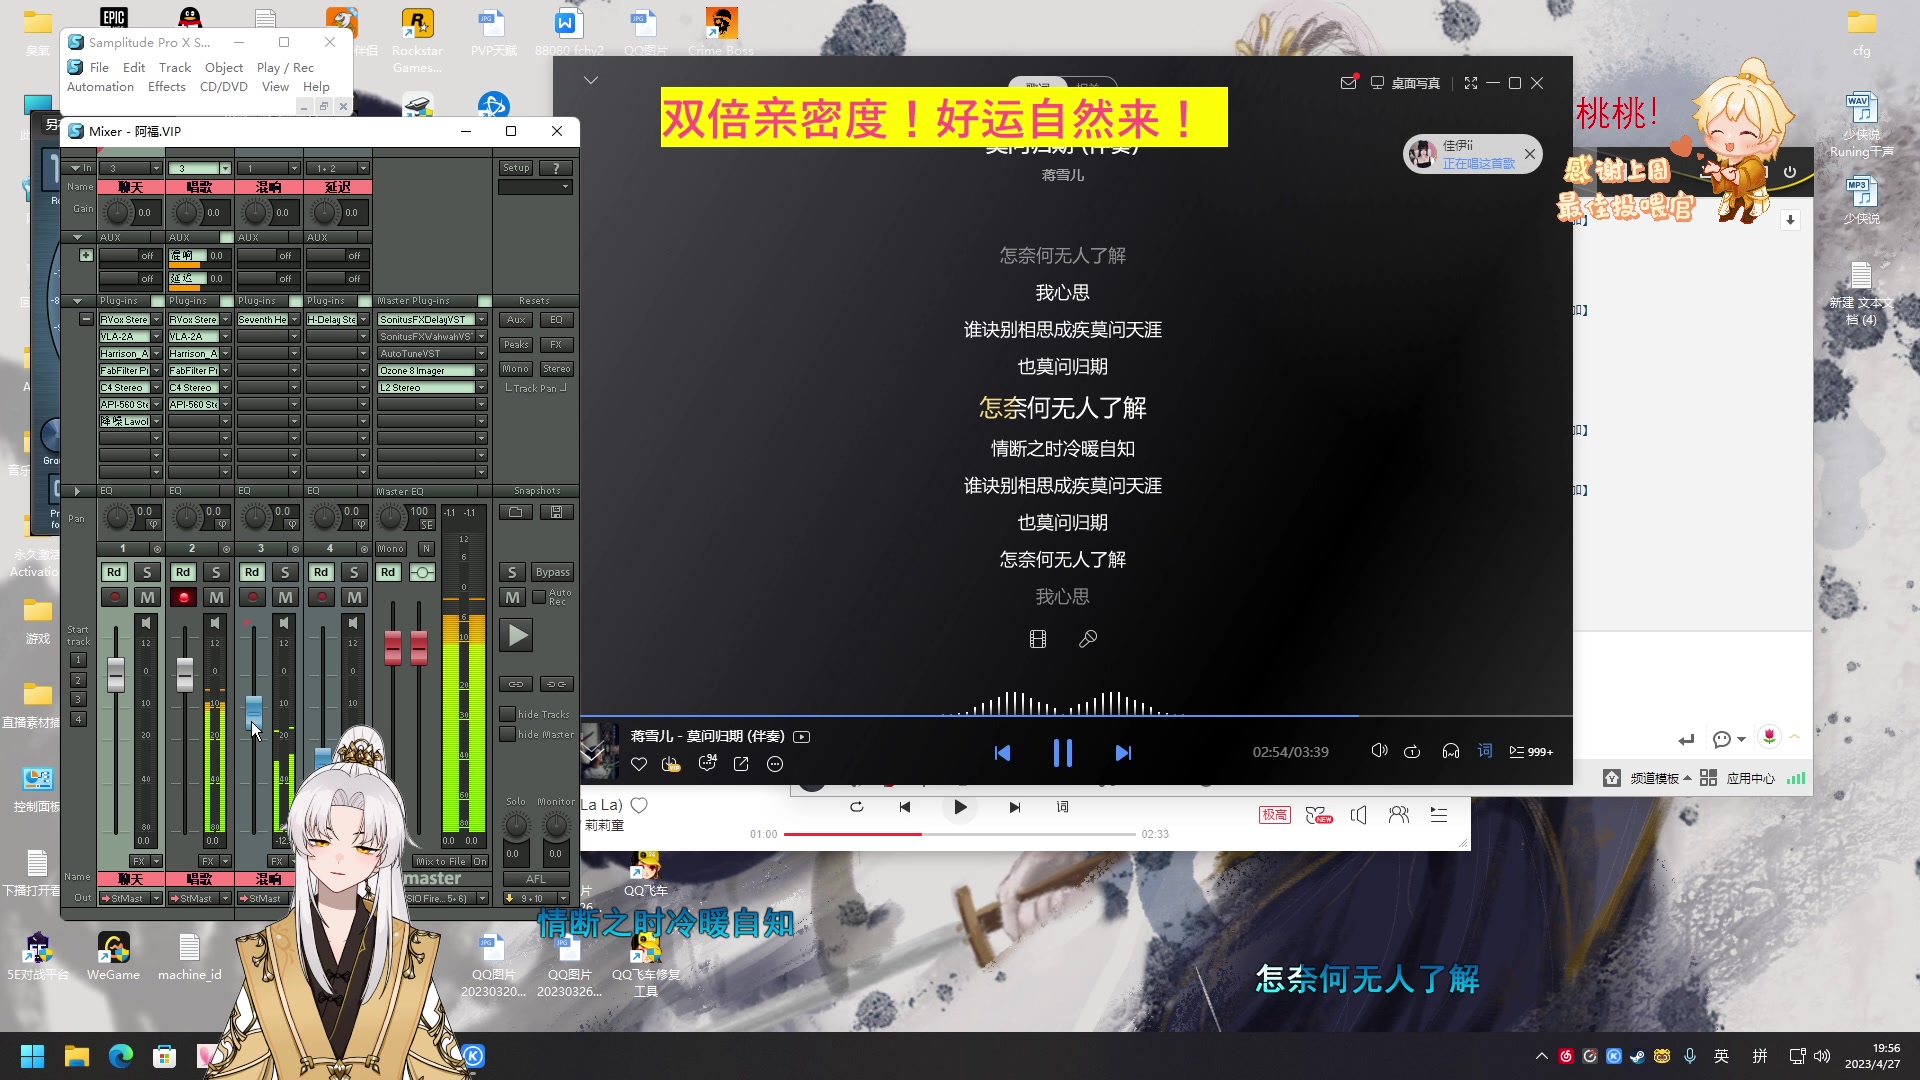Download the song via the VIP download icon

click(x=671, y=764)
